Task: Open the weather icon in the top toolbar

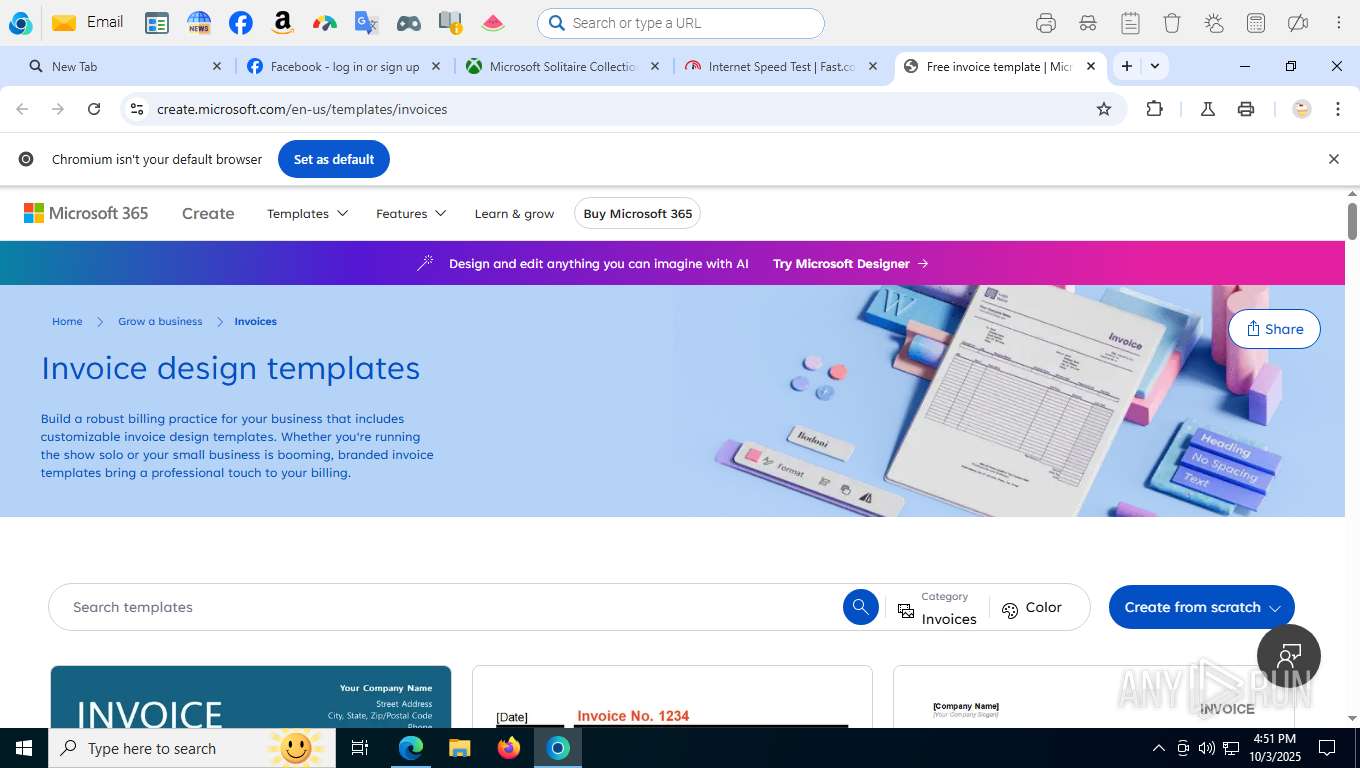Action: pyautogui.click(x=1214, y=23)
